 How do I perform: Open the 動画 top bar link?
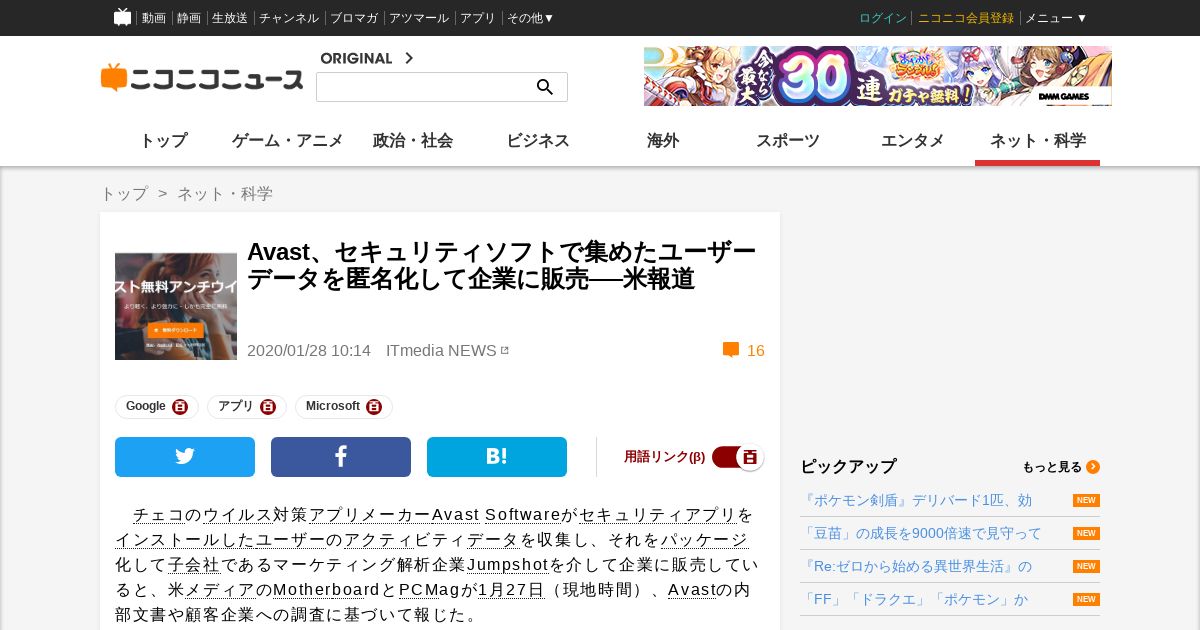(x=154, y=18)
